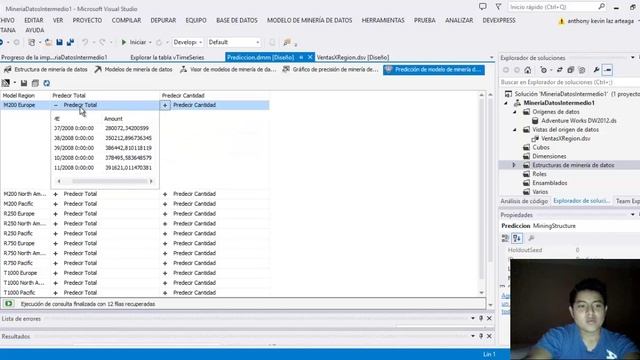The width and height of the screenshot is (640, 360).
Task: Click the Save icon in main toolbar
Action: point(60,42)
